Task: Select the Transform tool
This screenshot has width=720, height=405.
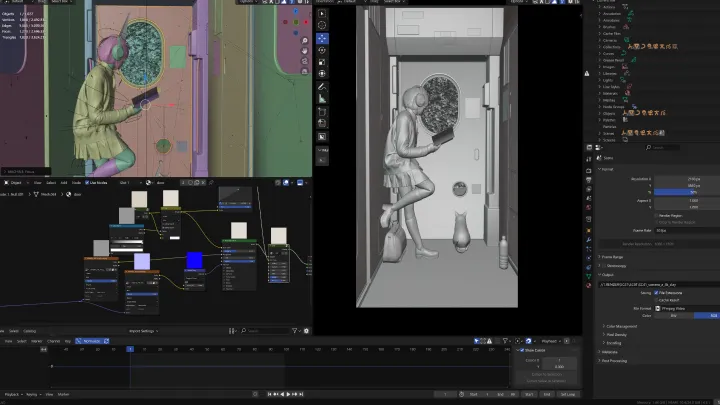Action: click(322, 73)
